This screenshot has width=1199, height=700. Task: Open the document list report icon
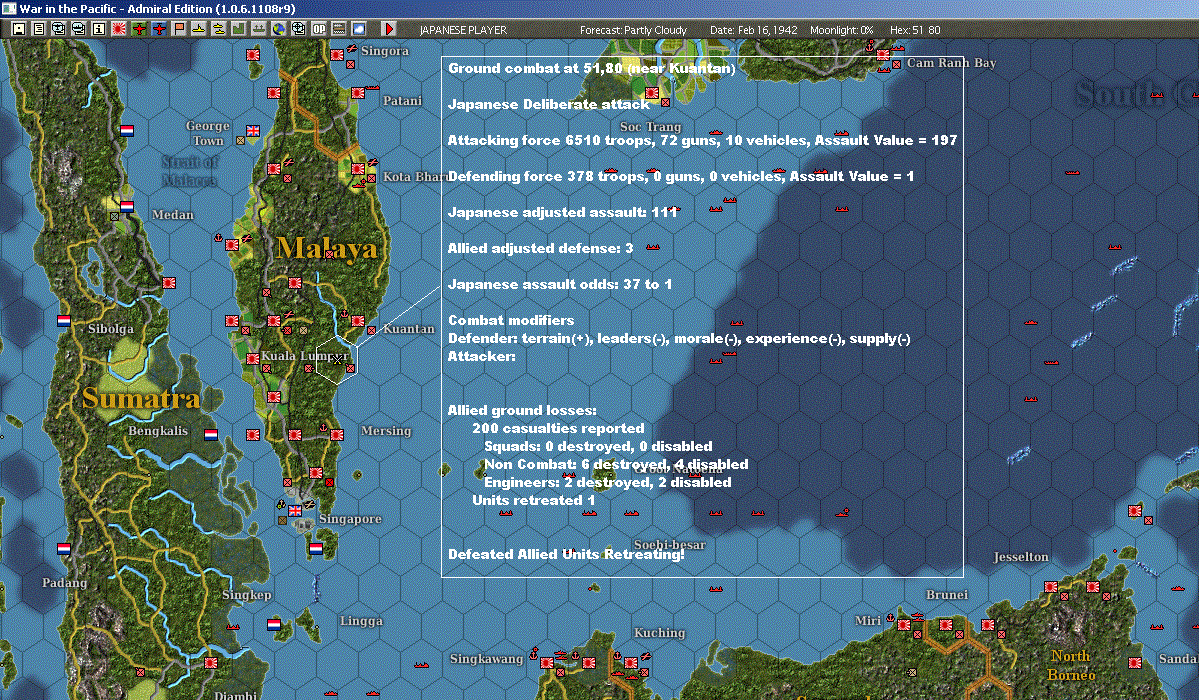[39, 29]
